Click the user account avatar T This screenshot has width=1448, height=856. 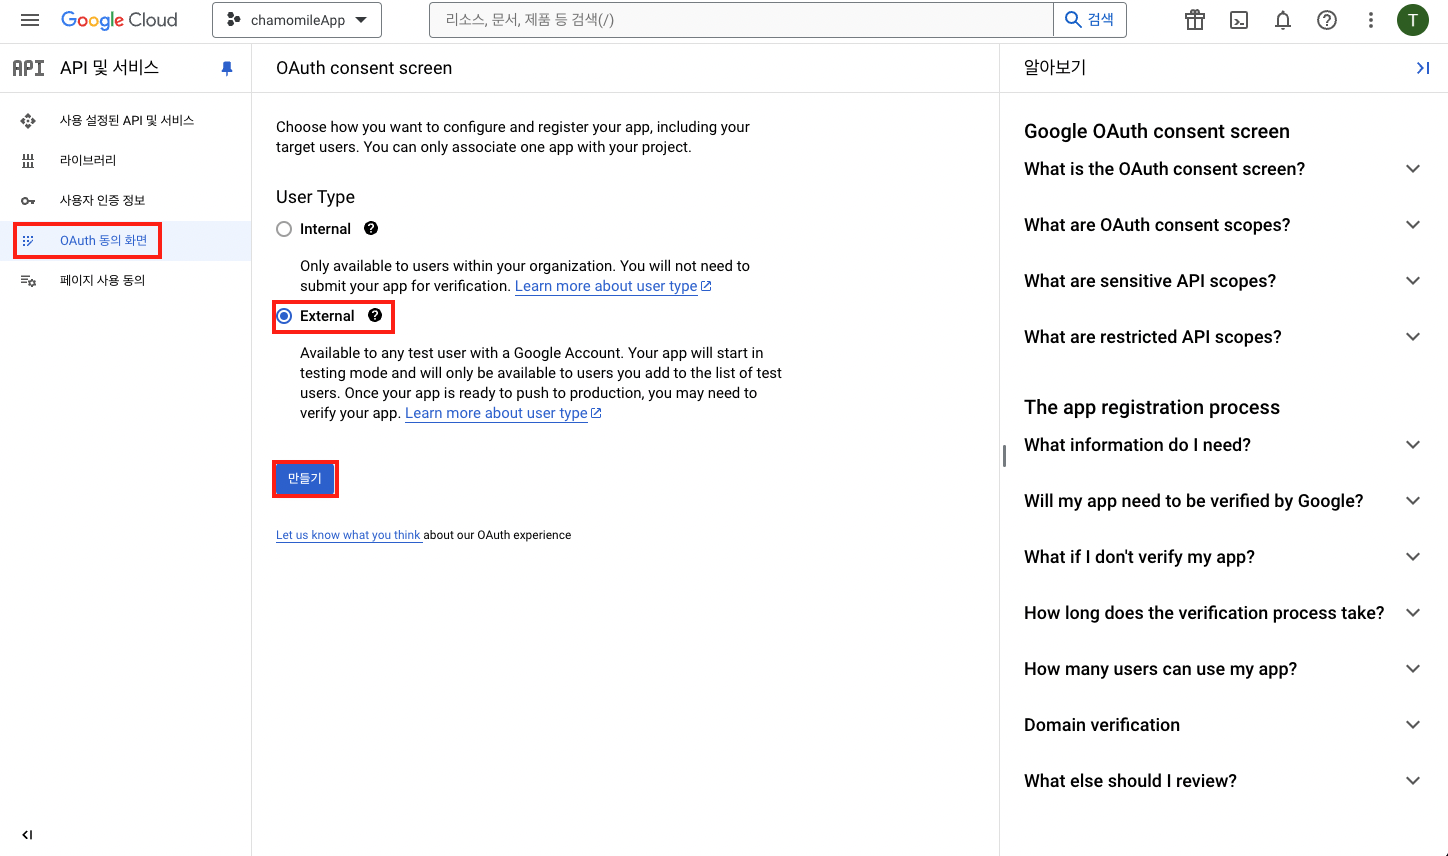click(1413, 20)
